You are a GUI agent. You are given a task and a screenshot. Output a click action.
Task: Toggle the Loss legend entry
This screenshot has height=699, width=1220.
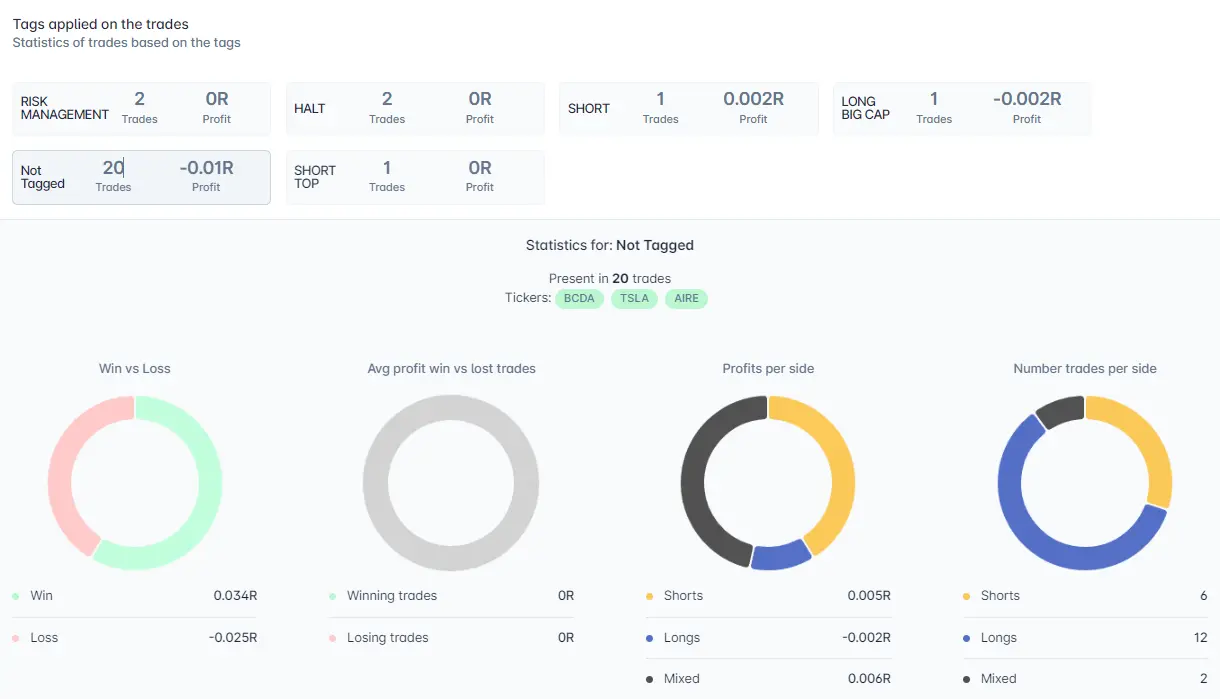(x=43, y=637)
